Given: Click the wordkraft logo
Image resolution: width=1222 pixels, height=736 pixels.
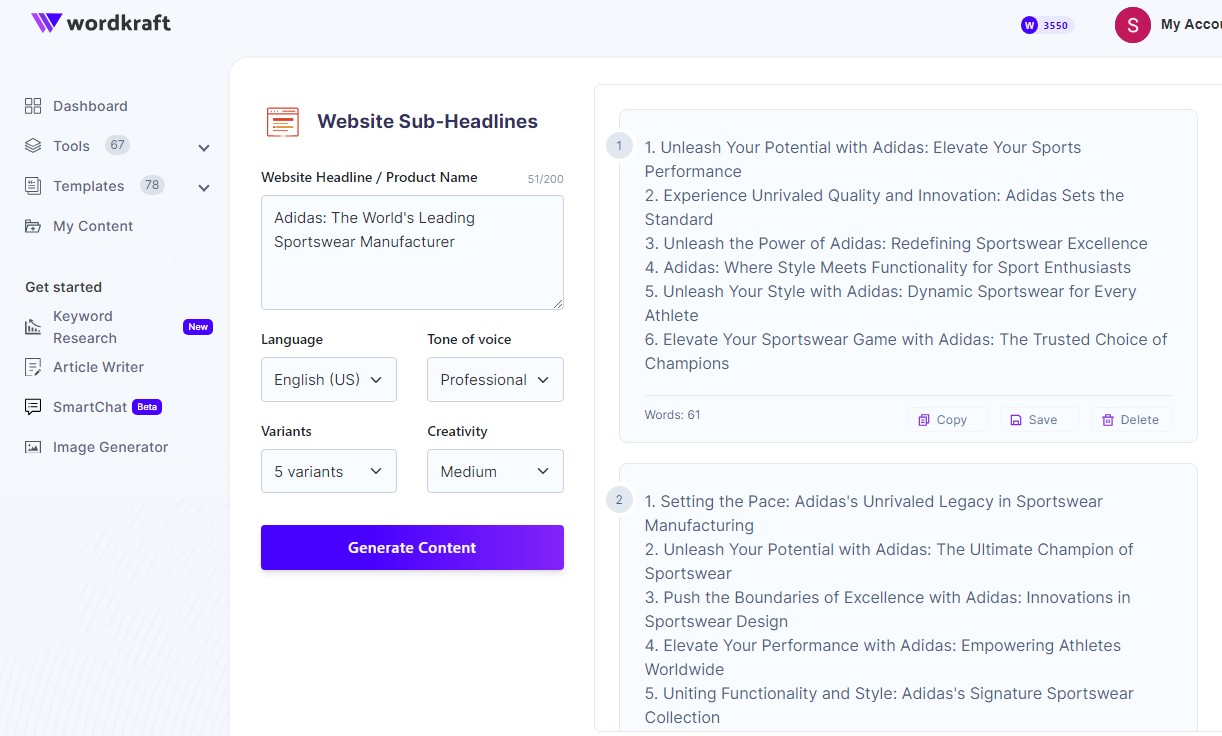Looking at the screenshot, I should (100, 23).
